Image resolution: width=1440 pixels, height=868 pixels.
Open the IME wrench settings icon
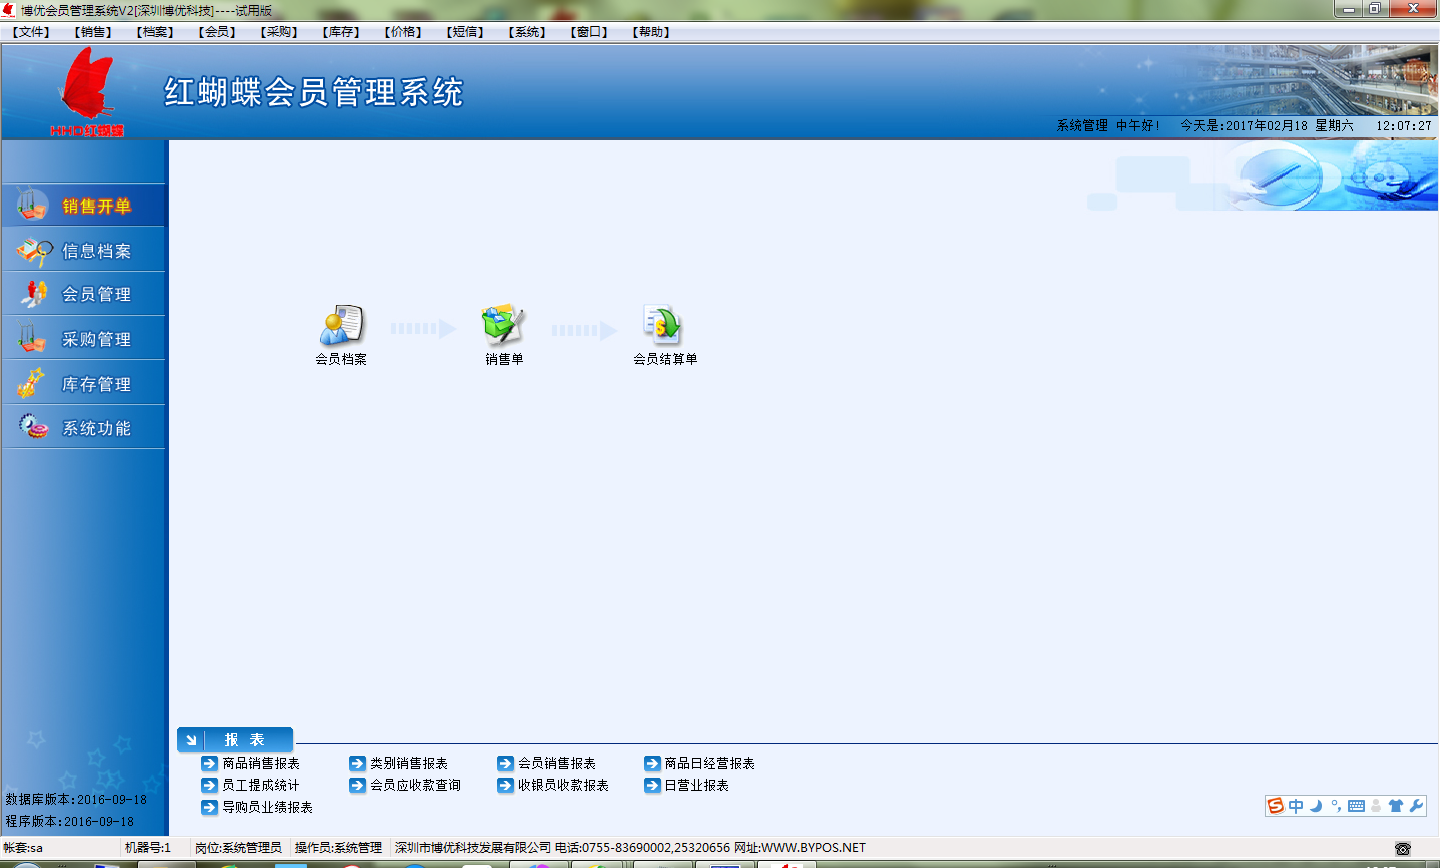pyautogui.click(x=1416, y=806)
